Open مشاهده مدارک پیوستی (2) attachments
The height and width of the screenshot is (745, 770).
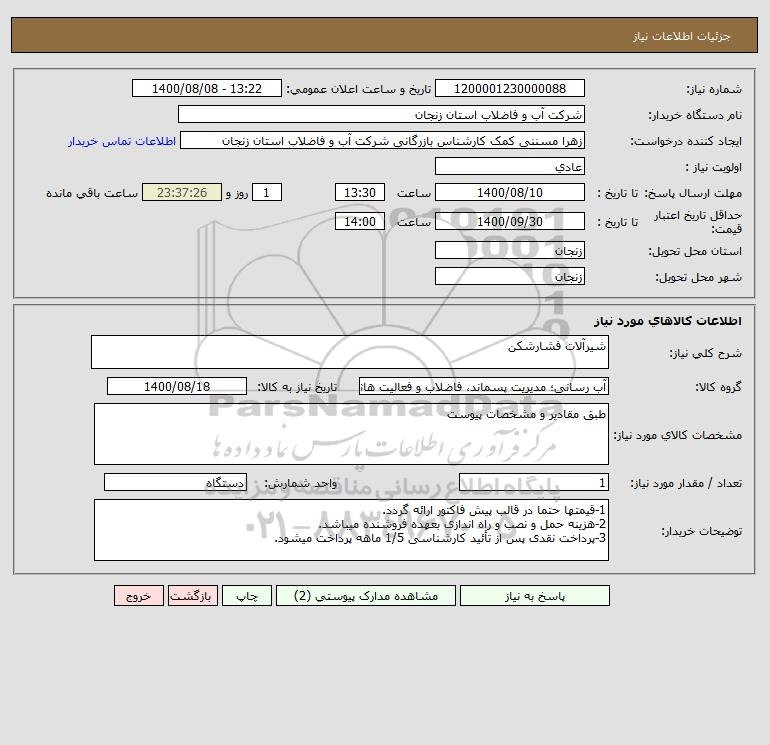coord(366,596)
